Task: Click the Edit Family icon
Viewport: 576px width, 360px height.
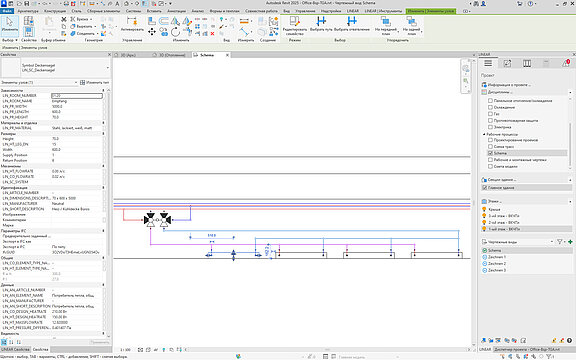Action: [295, 25]
